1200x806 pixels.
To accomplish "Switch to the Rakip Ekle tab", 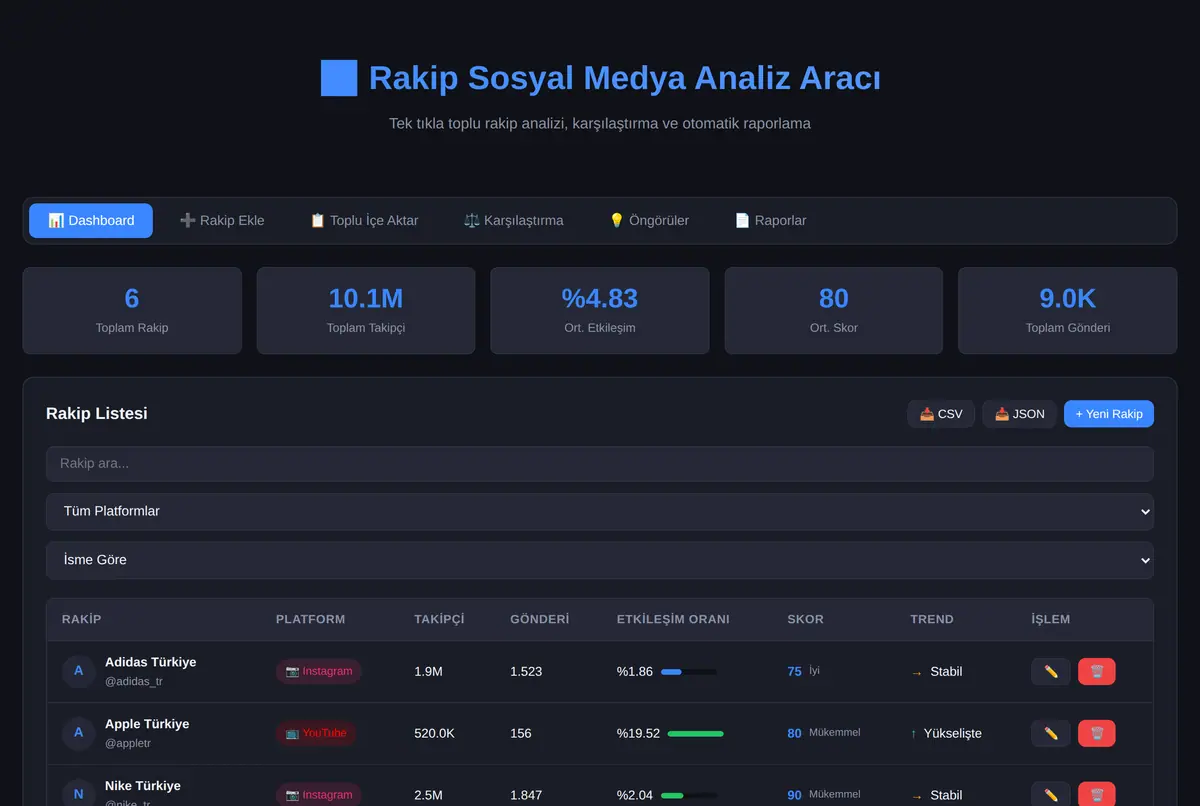I will pos(222,220).
